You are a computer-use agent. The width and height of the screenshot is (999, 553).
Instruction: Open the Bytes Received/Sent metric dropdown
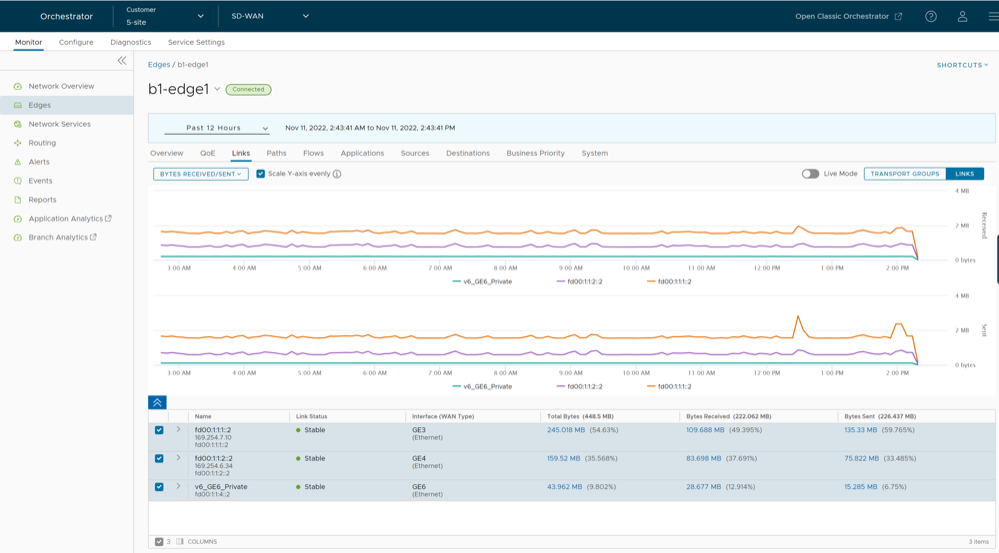tap(201, 174)
